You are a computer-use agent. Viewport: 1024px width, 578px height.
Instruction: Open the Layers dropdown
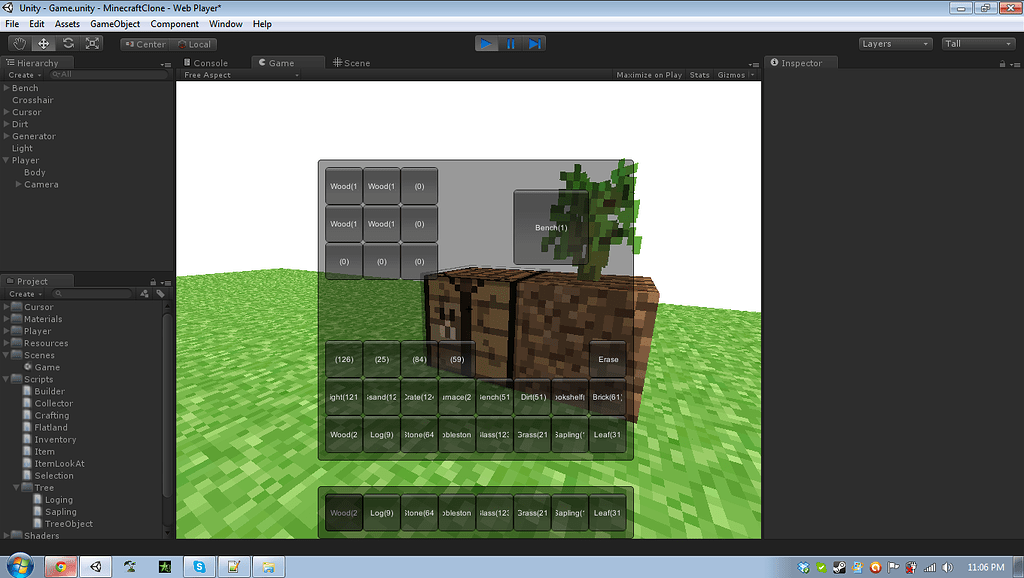[x=895, y=43]
